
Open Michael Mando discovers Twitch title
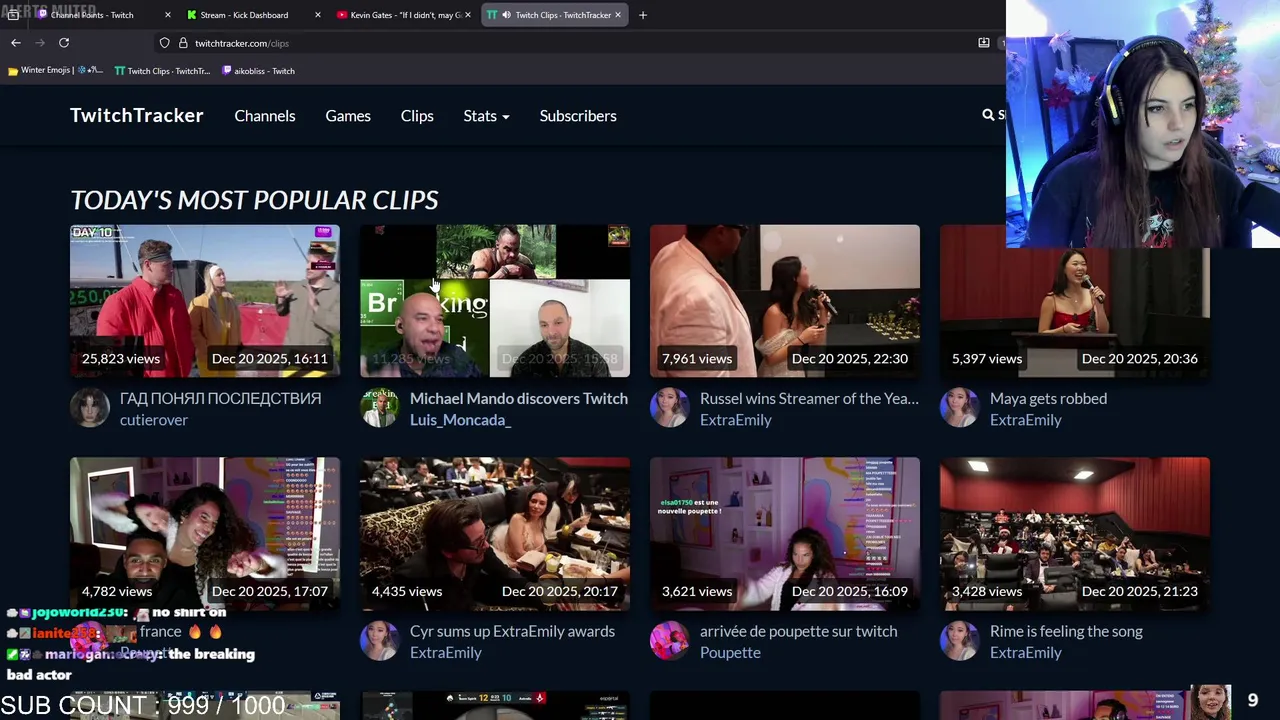point(519,398)
